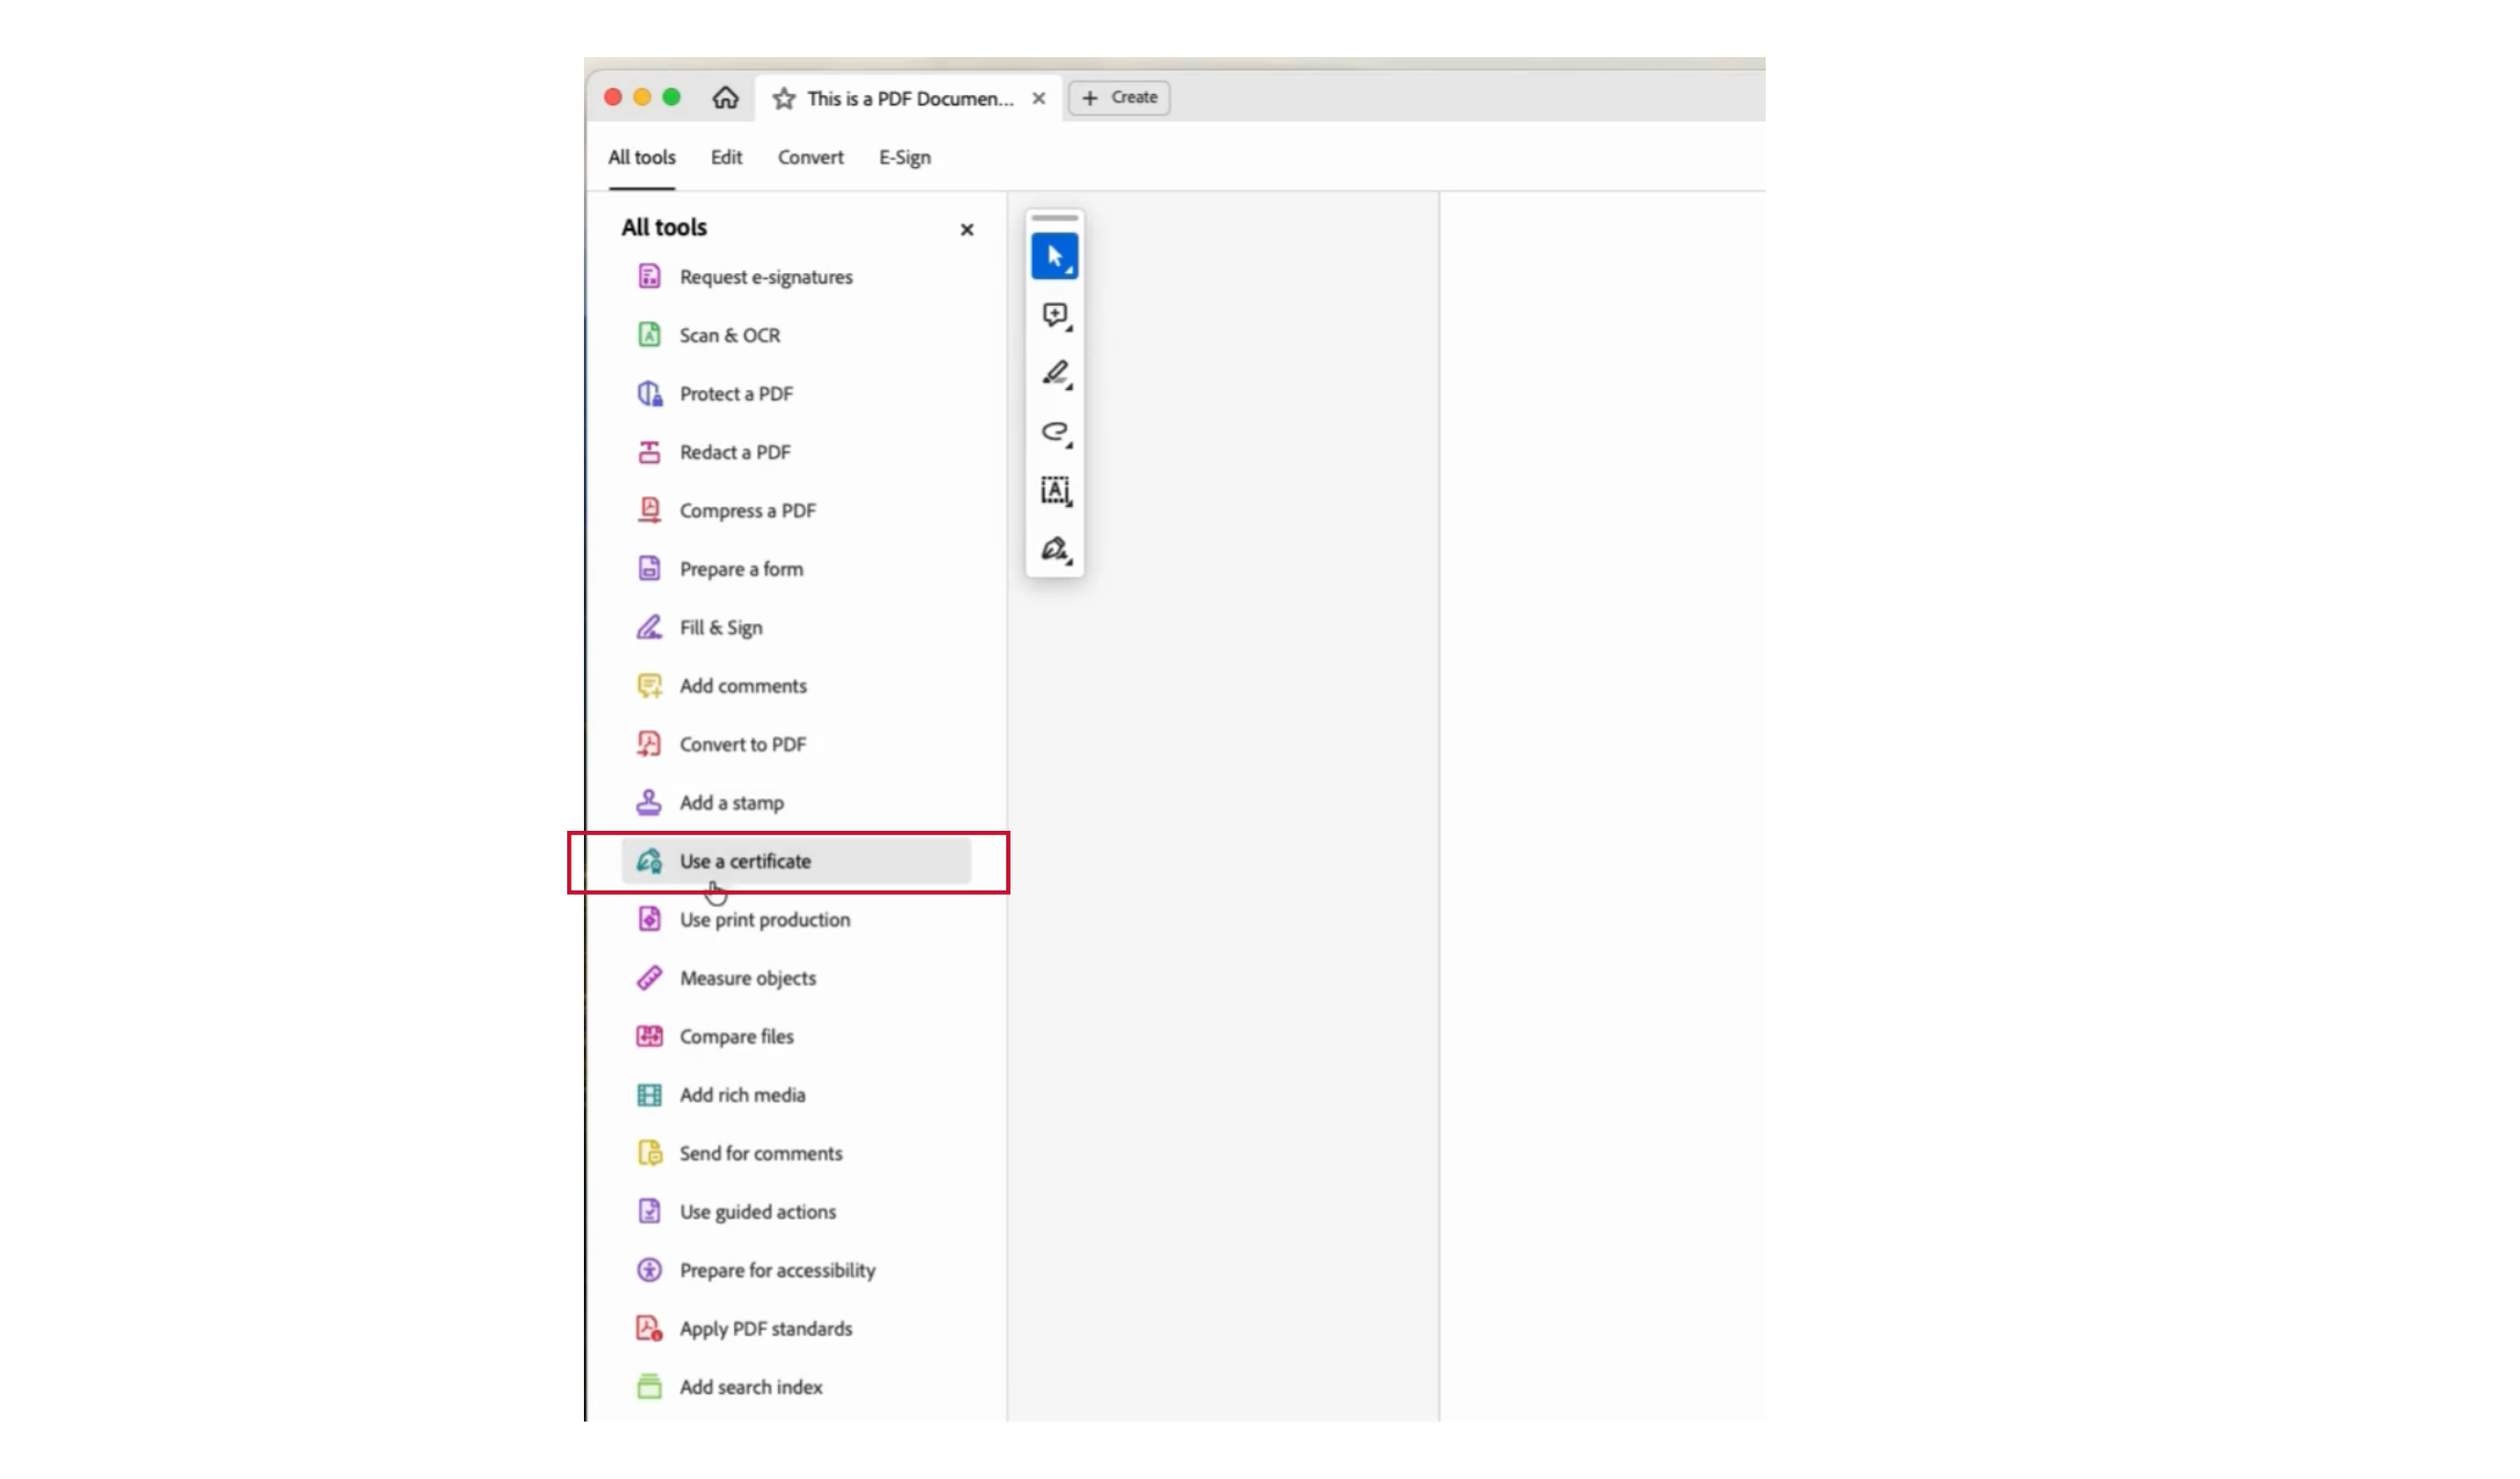This screenshot has height=1479, width=2520.
Task: Open 'Scan & OCR' text label
Action: tap(730, 335)
